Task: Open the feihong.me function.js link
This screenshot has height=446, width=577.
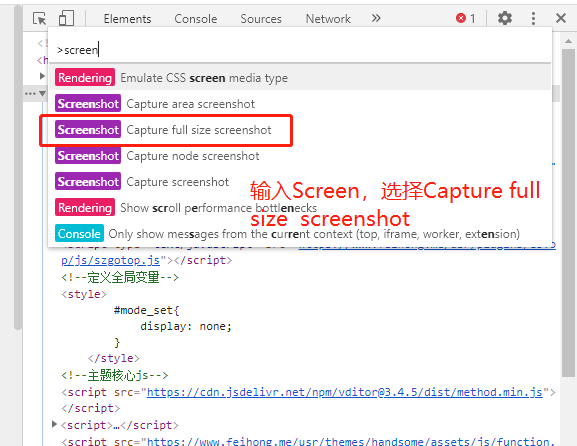Action: click(351, 441)
